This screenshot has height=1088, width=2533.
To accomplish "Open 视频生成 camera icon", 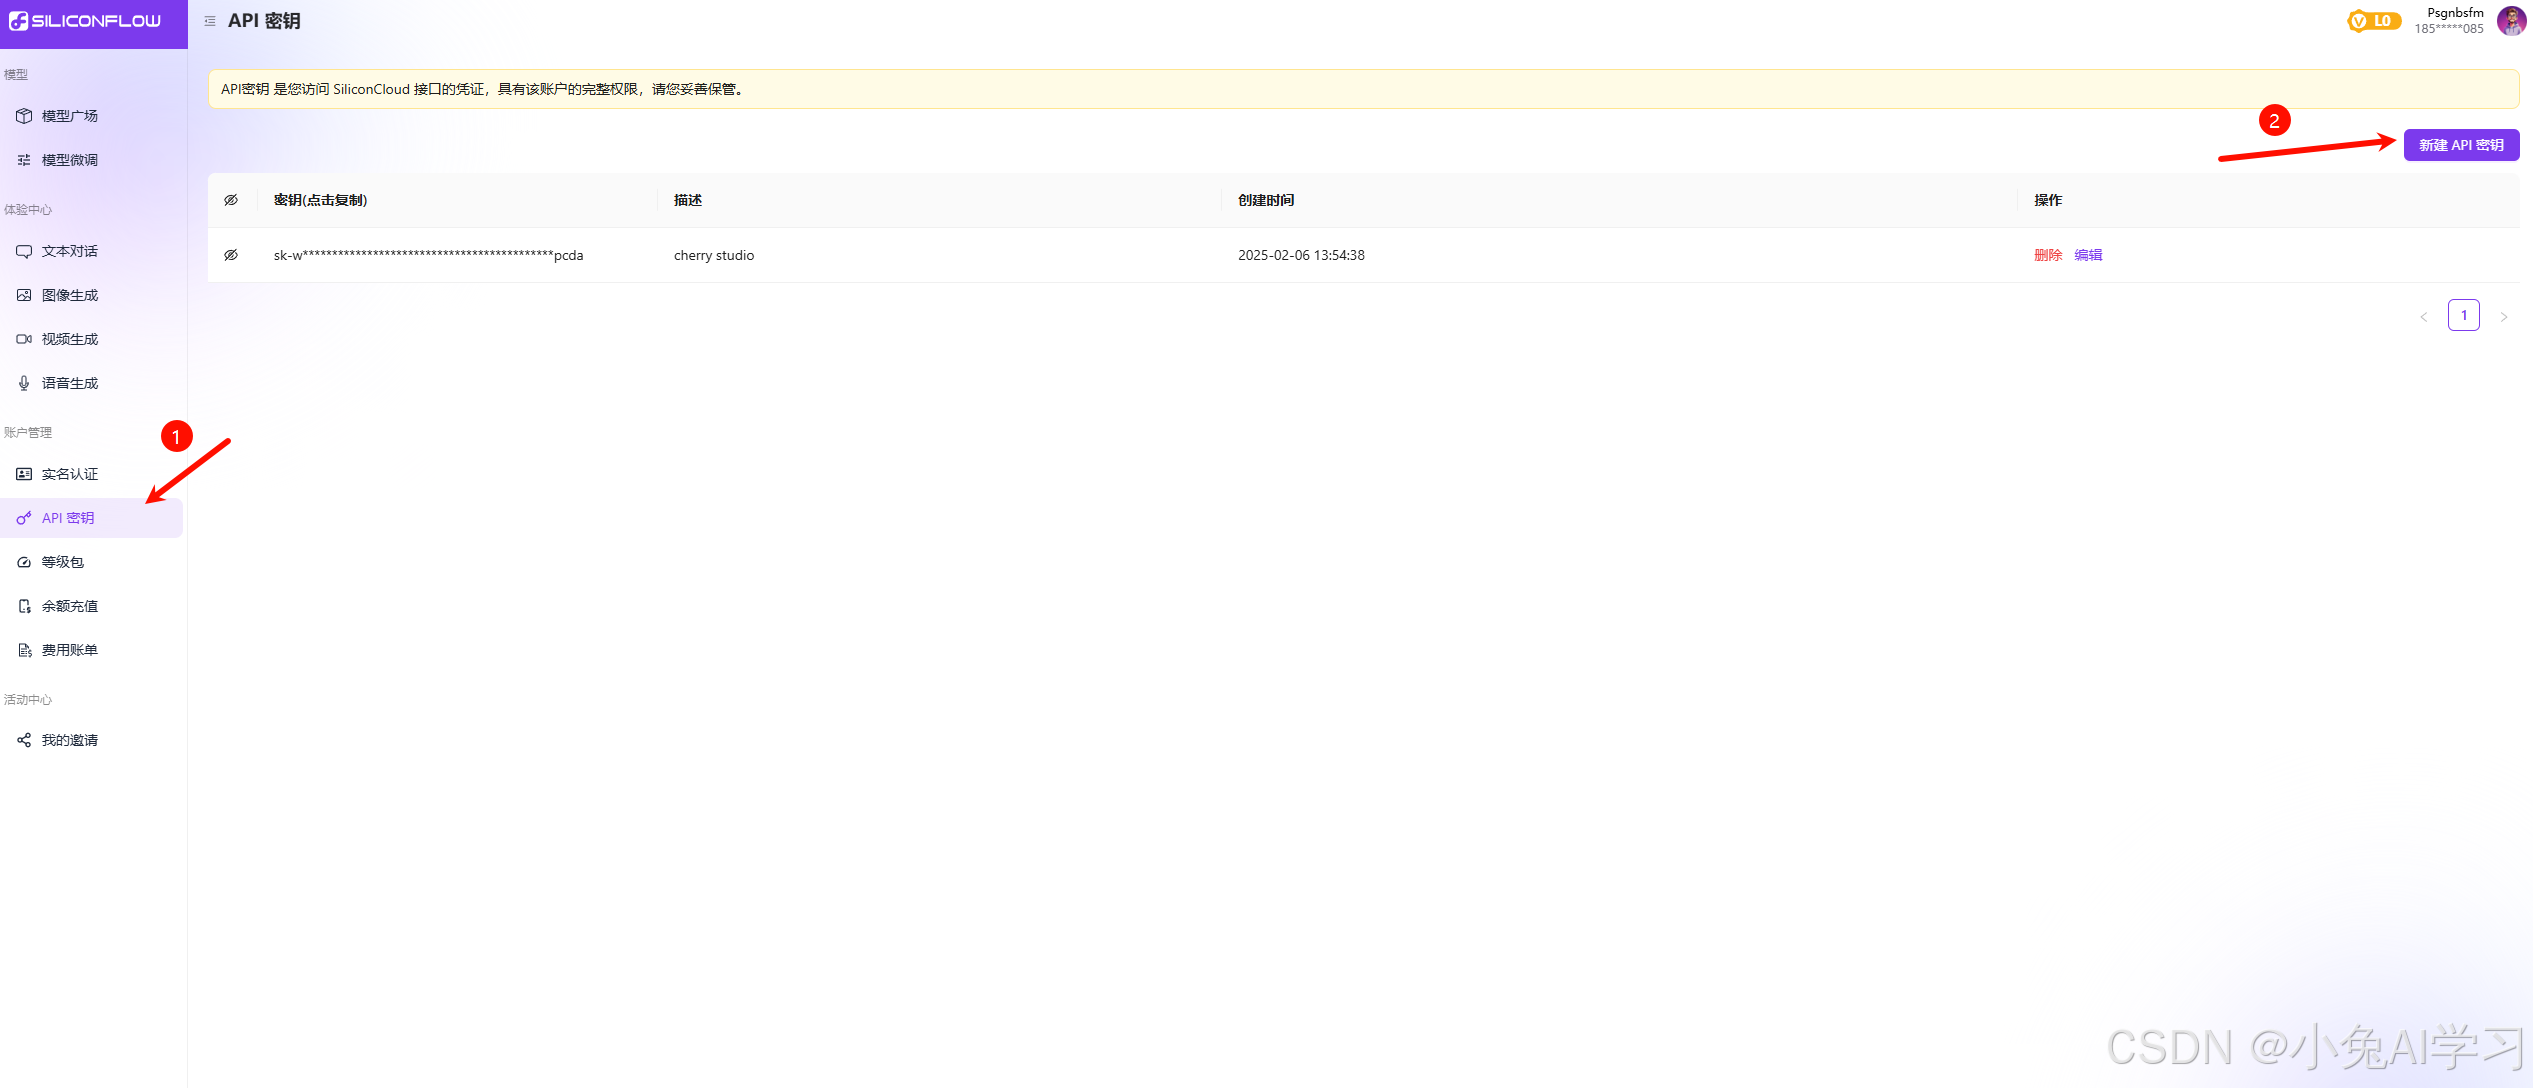I will point(24,339).
